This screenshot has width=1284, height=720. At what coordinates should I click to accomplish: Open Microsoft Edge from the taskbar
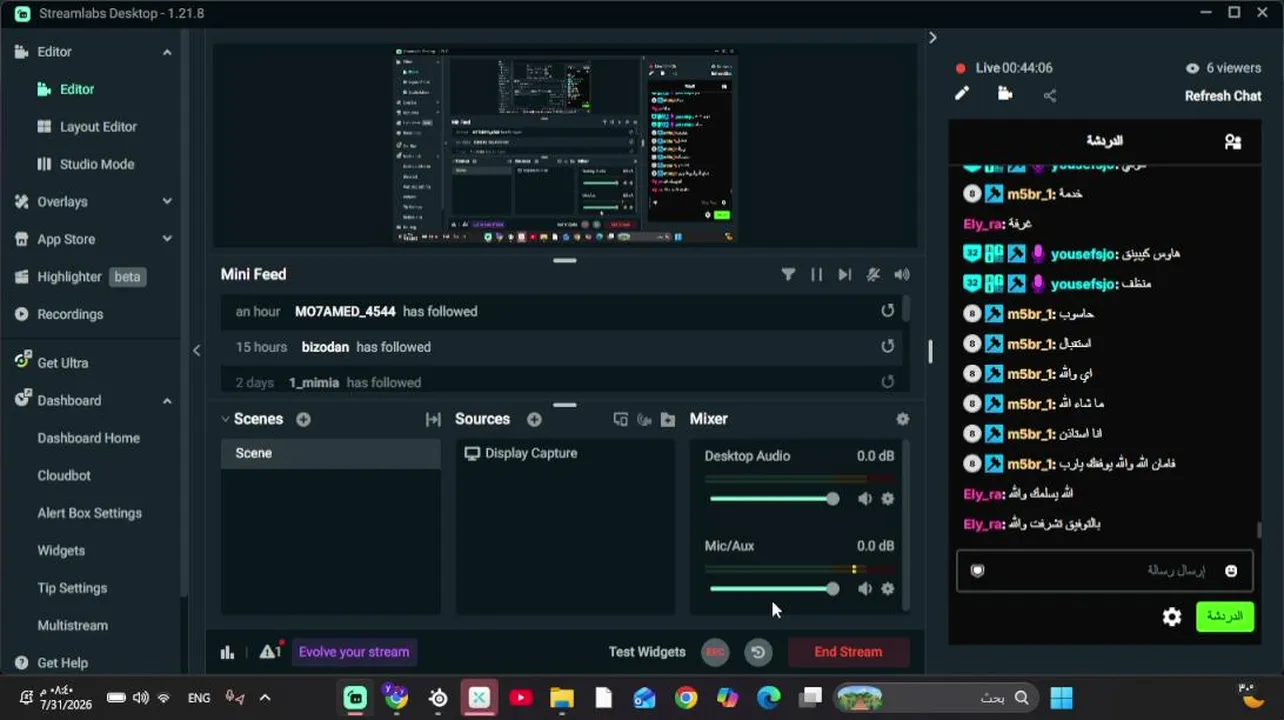[768, 697]
